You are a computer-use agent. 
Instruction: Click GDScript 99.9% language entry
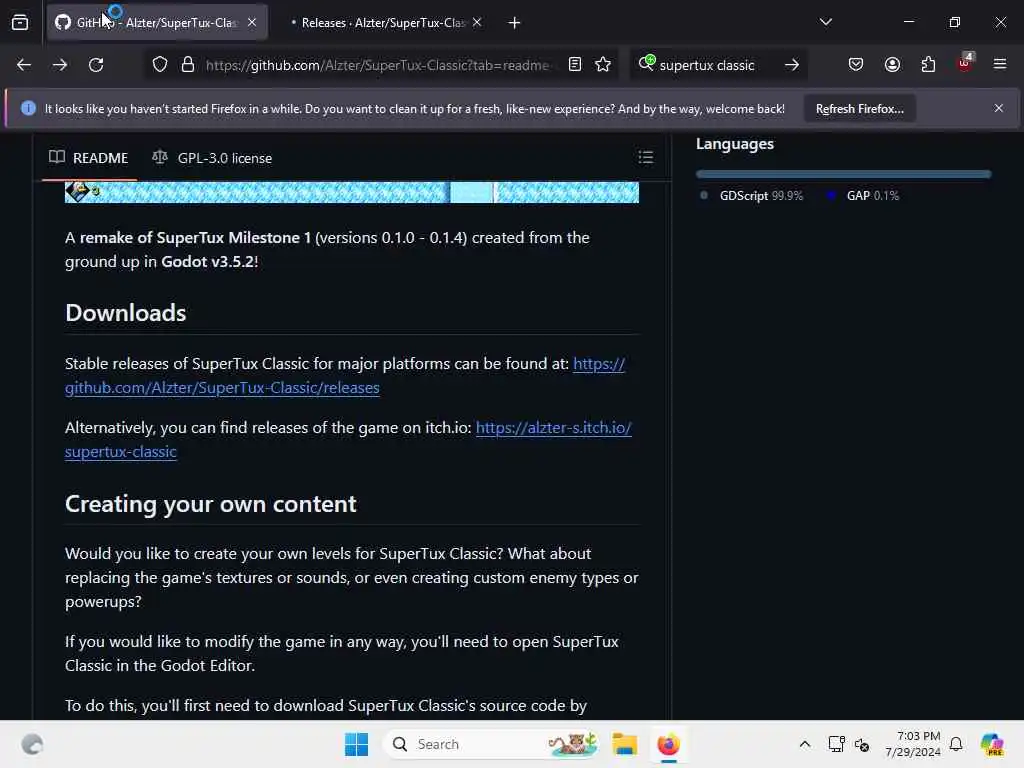(751, 195)
